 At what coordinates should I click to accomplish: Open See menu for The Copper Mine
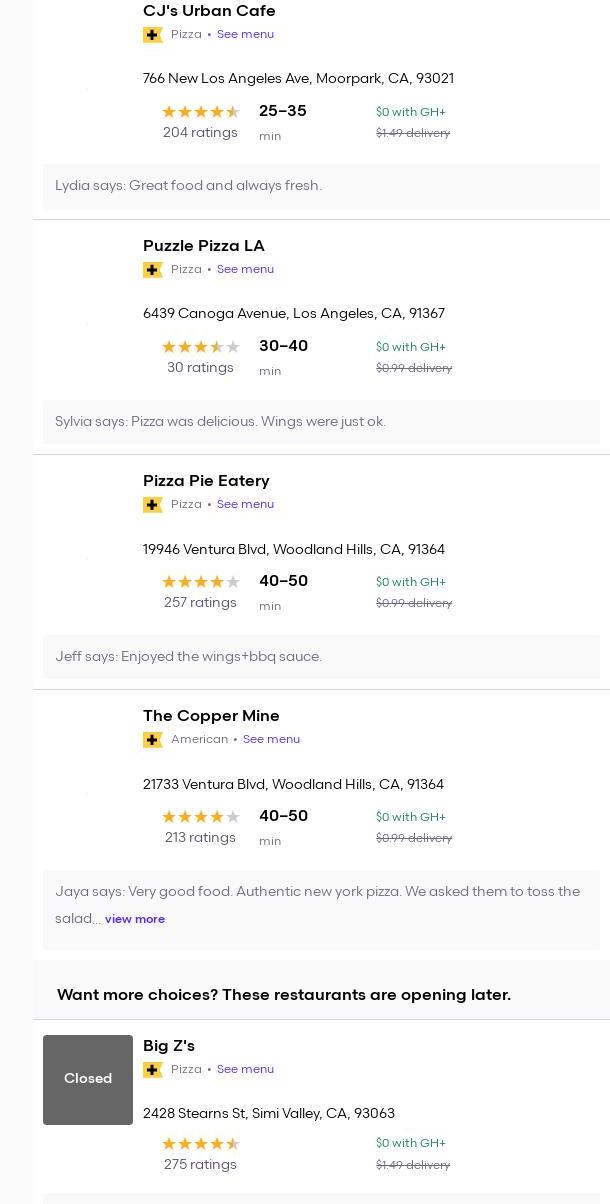coord(271,739)
